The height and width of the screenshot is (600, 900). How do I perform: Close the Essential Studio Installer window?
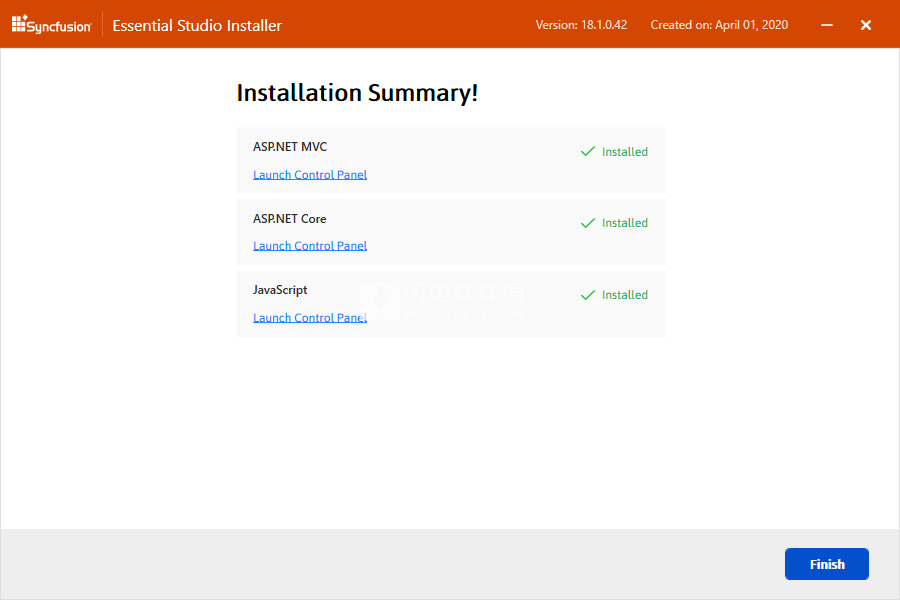coord(866,25)
